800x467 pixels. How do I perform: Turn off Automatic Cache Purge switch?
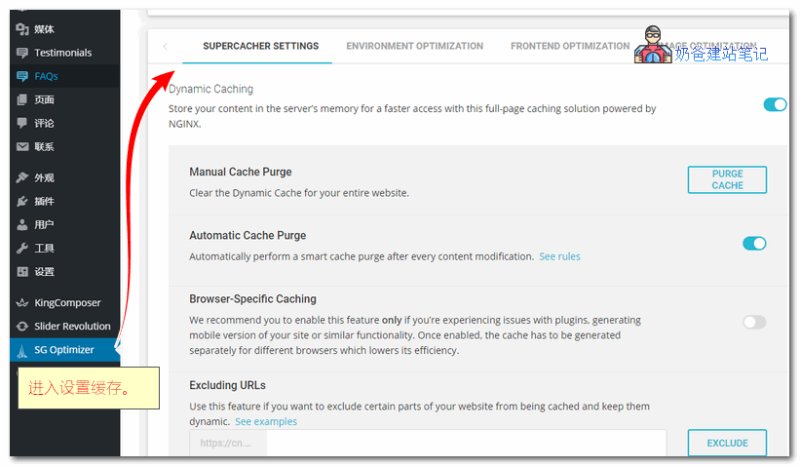coord(754,243)
